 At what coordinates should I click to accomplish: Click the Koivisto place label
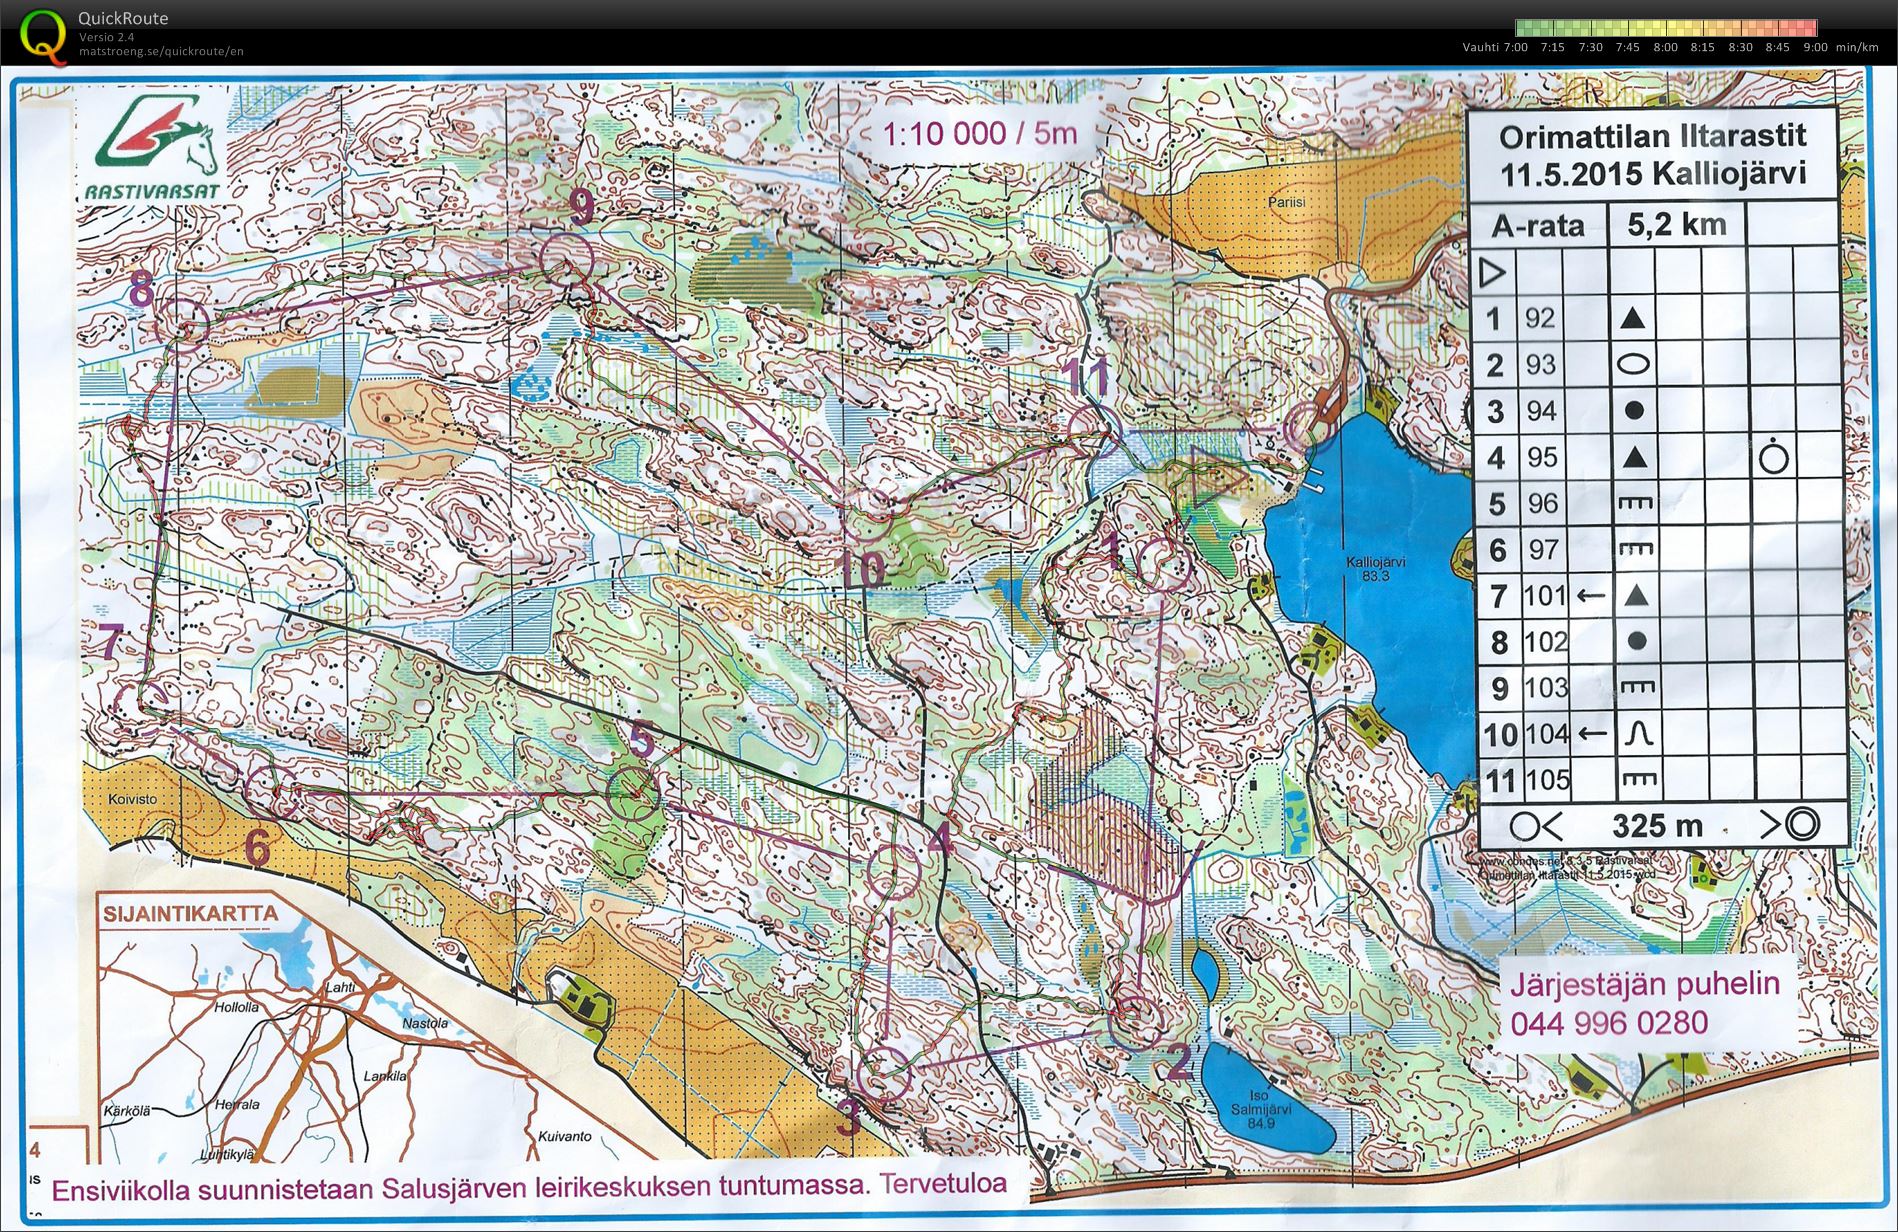tap(130, 800)
